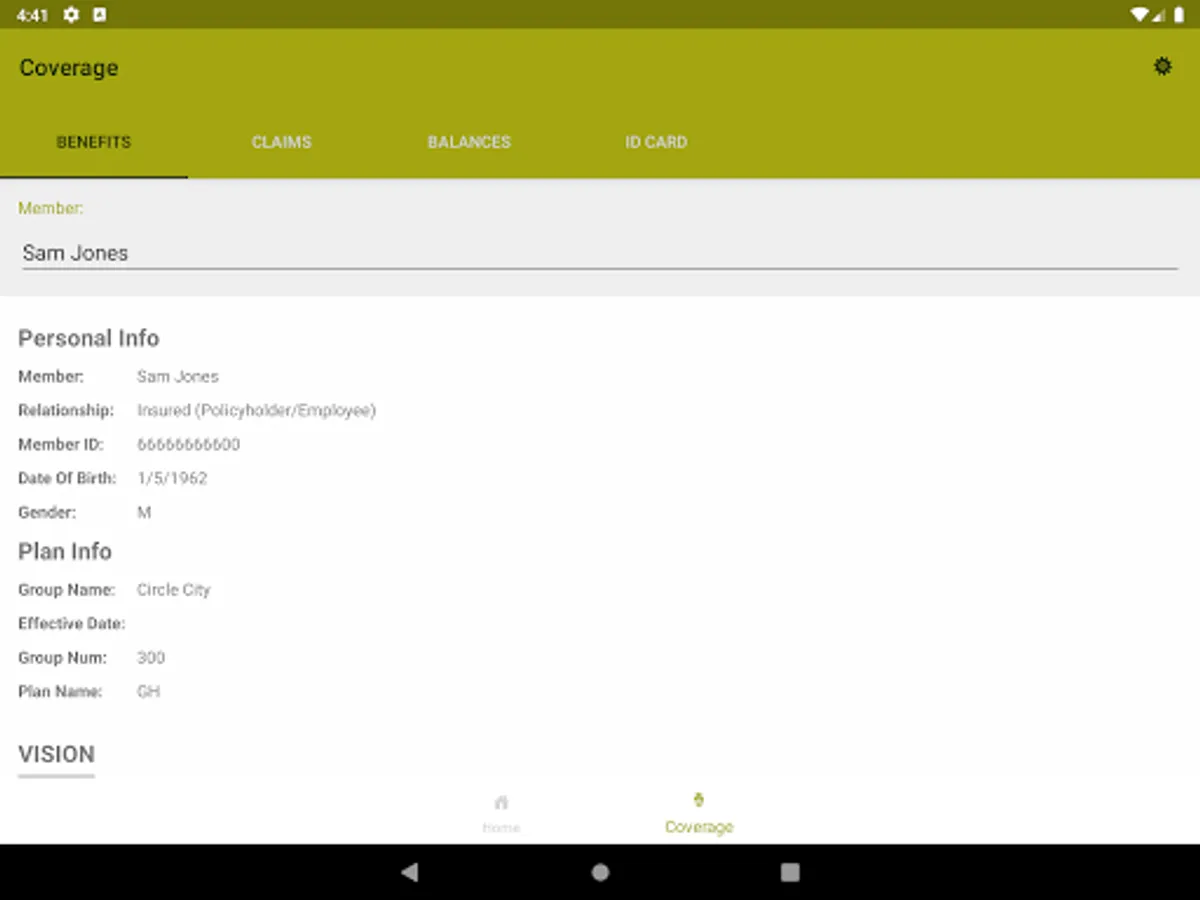This screenshot has width=1200, height=900.
Task: Click the Personal Info heading
Action: pyautogui.click(x=89, y=338)
